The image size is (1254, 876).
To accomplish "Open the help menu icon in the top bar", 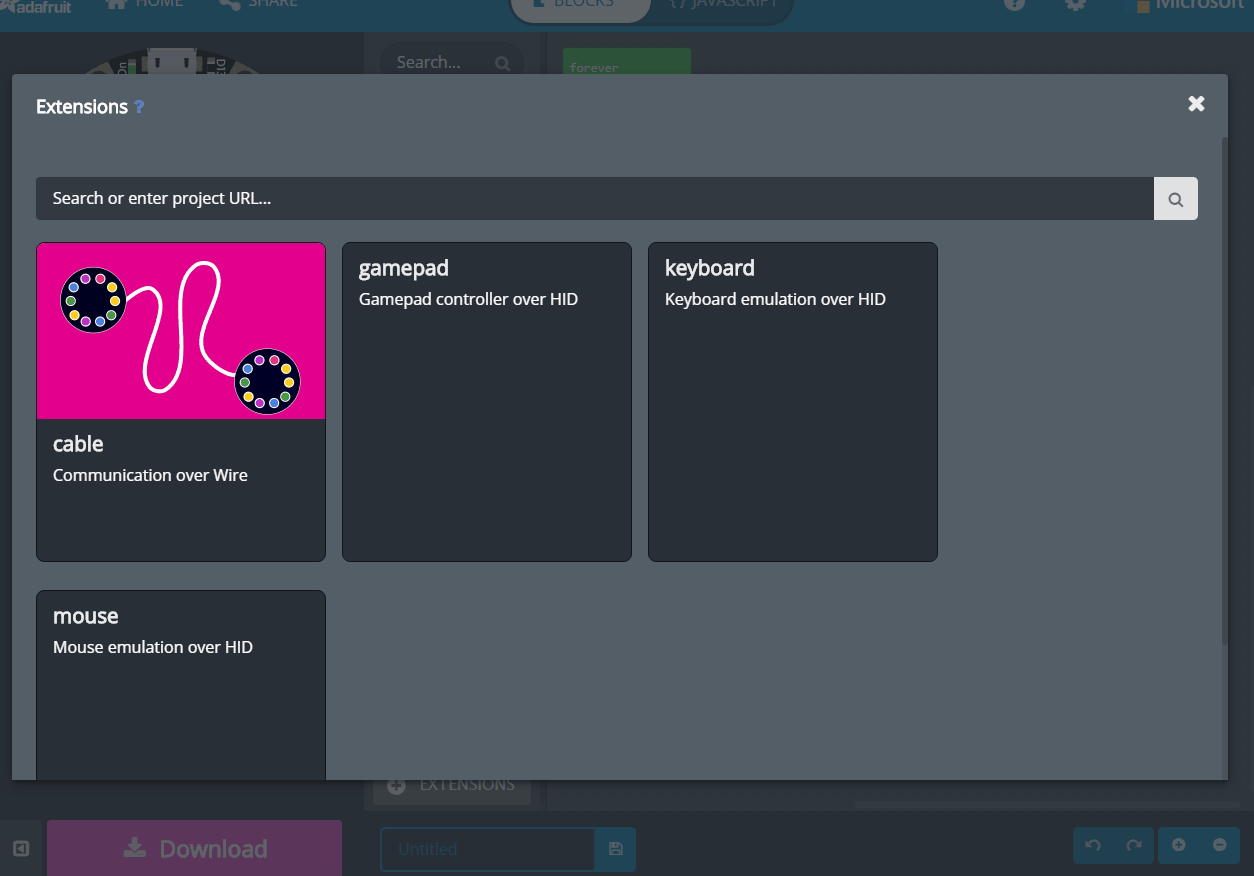I will [1014, 4].
